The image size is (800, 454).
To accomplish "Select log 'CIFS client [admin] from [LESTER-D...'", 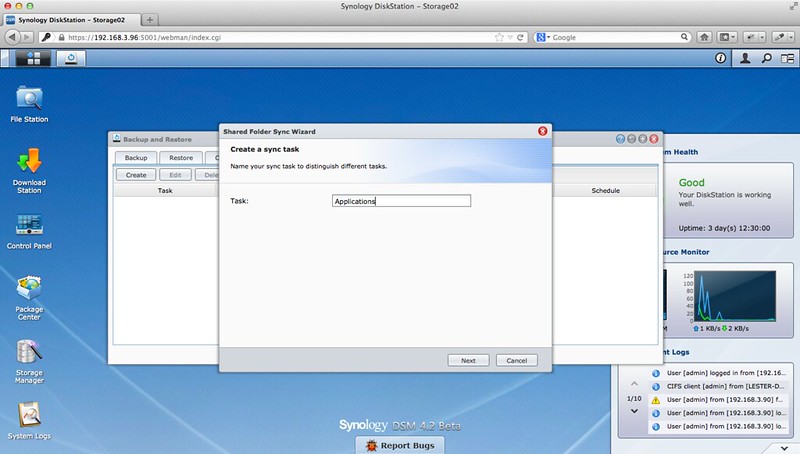I will 719,386.
